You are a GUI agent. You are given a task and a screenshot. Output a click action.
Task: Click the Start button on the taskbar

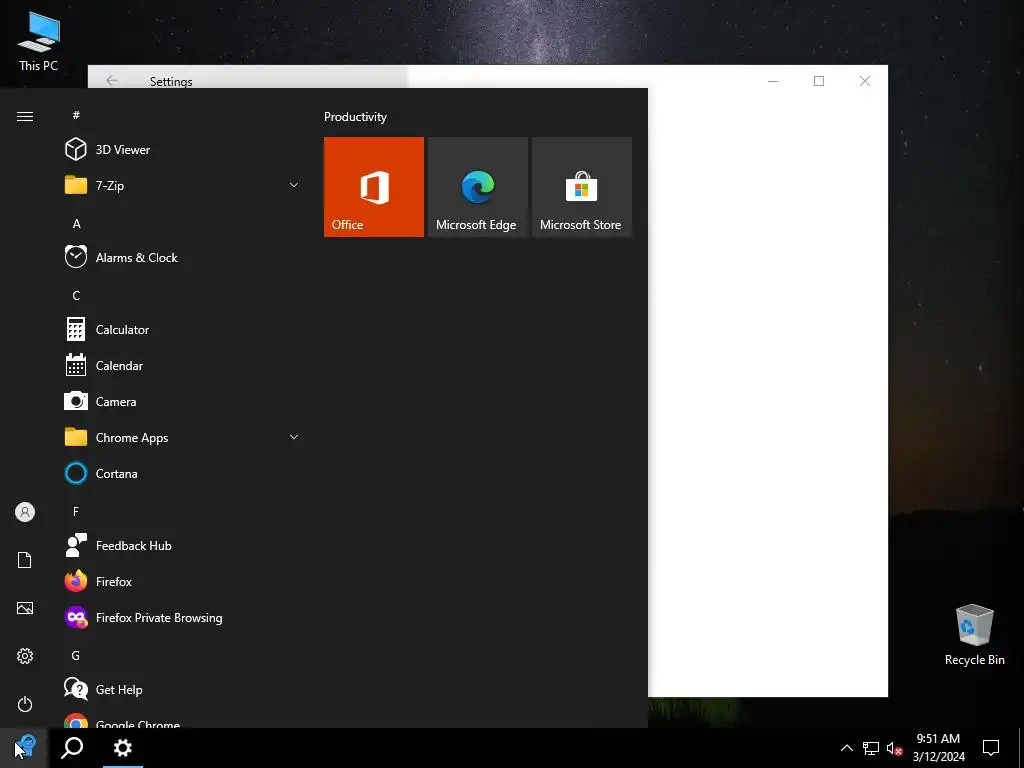[25, 748]
